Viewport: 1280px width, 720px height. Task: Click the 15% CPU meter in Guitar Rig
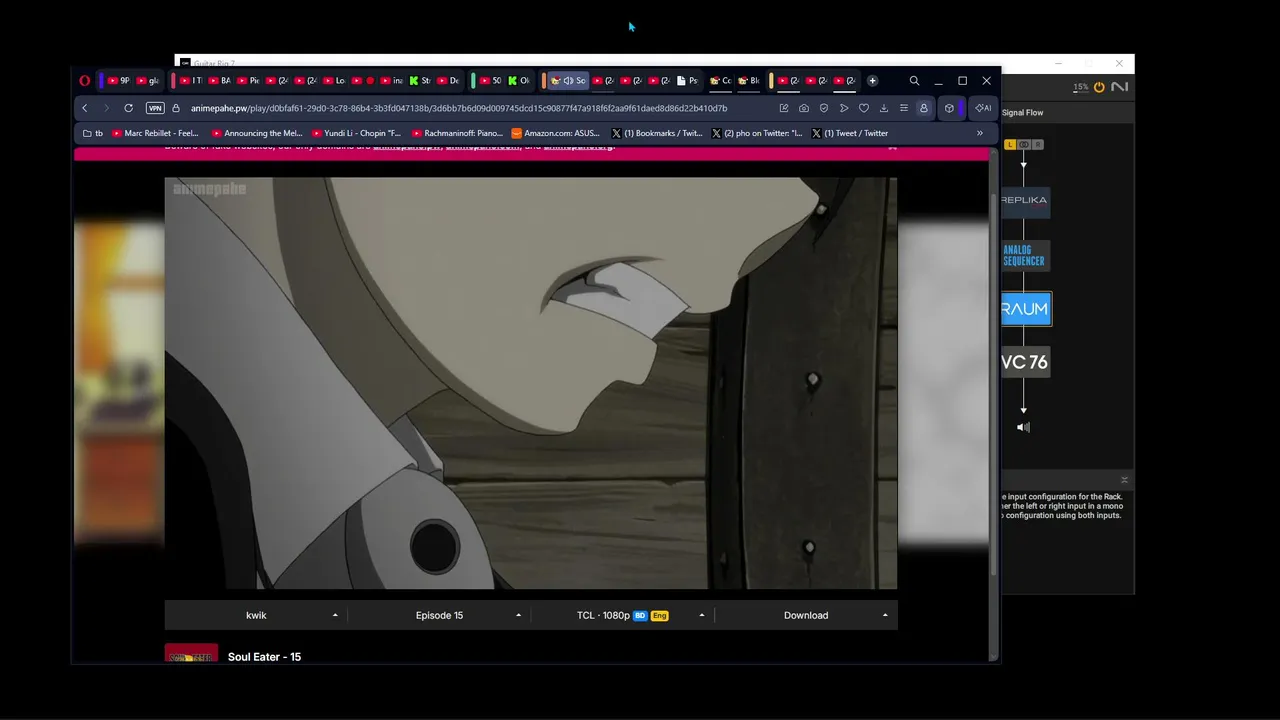tap(1081, 87)
